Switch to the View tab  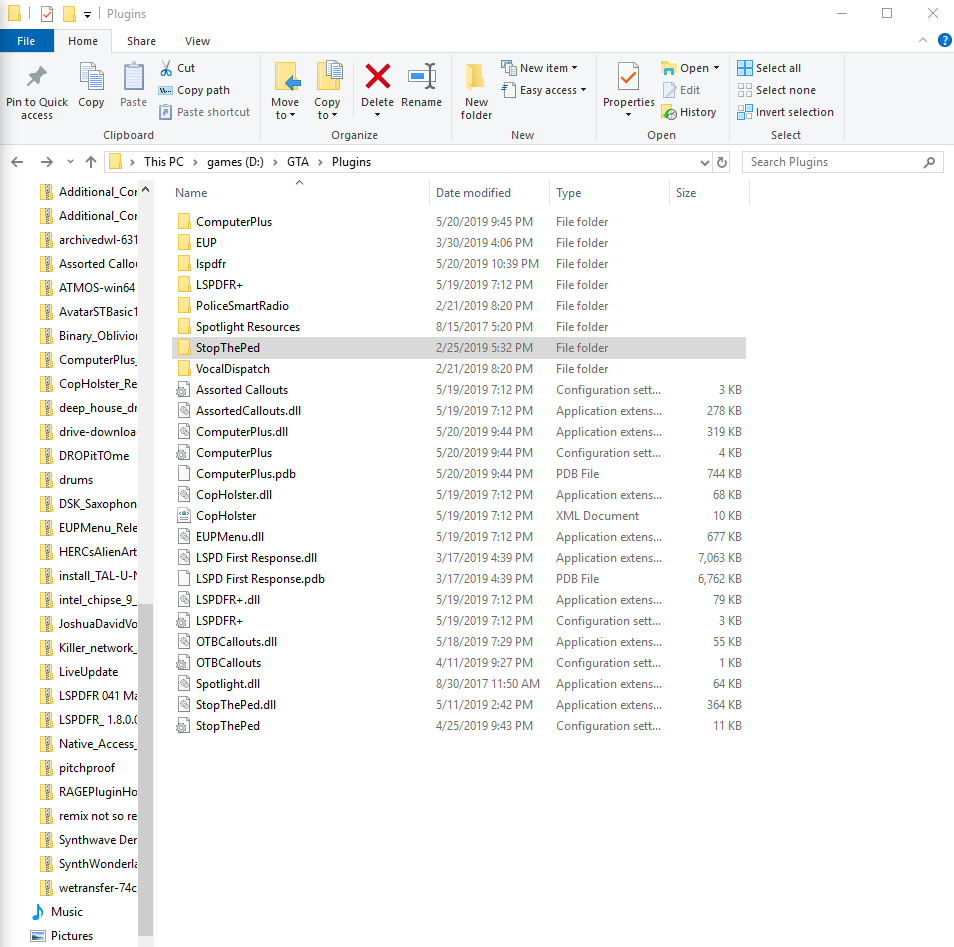click(197, 41)
